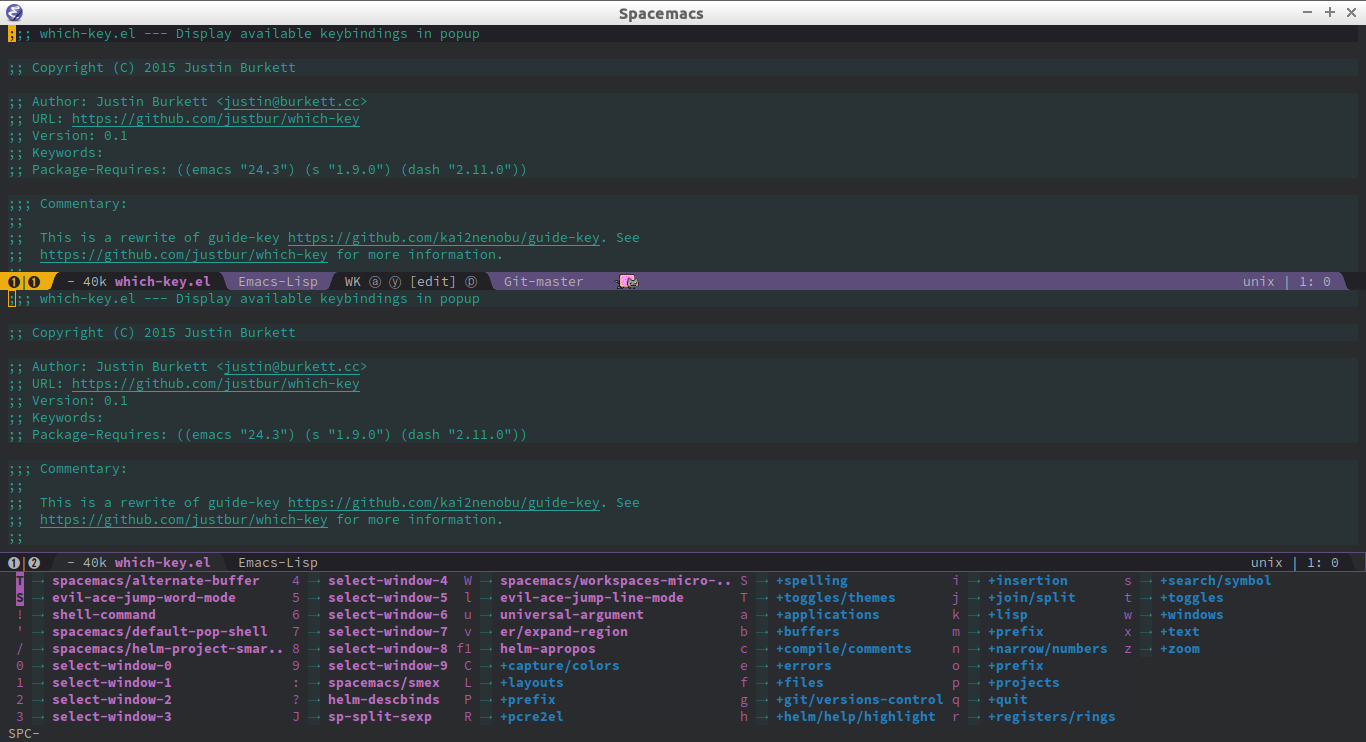
Task: Select the evil-ace-jump-line-mode entry
Action: tap(591, 598)
